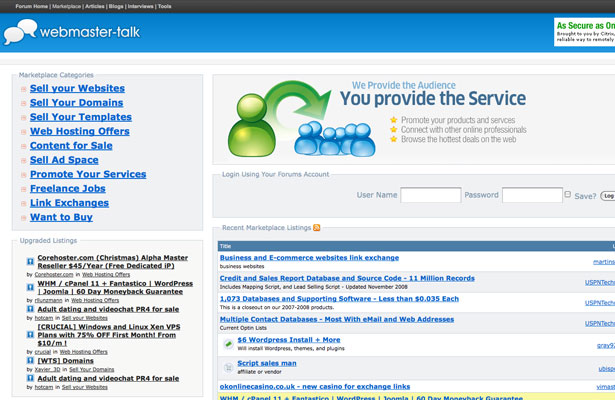
Task: Open Corehoster.com Alpha Master Reseller upgraded listing
Action: click(113, 262)
